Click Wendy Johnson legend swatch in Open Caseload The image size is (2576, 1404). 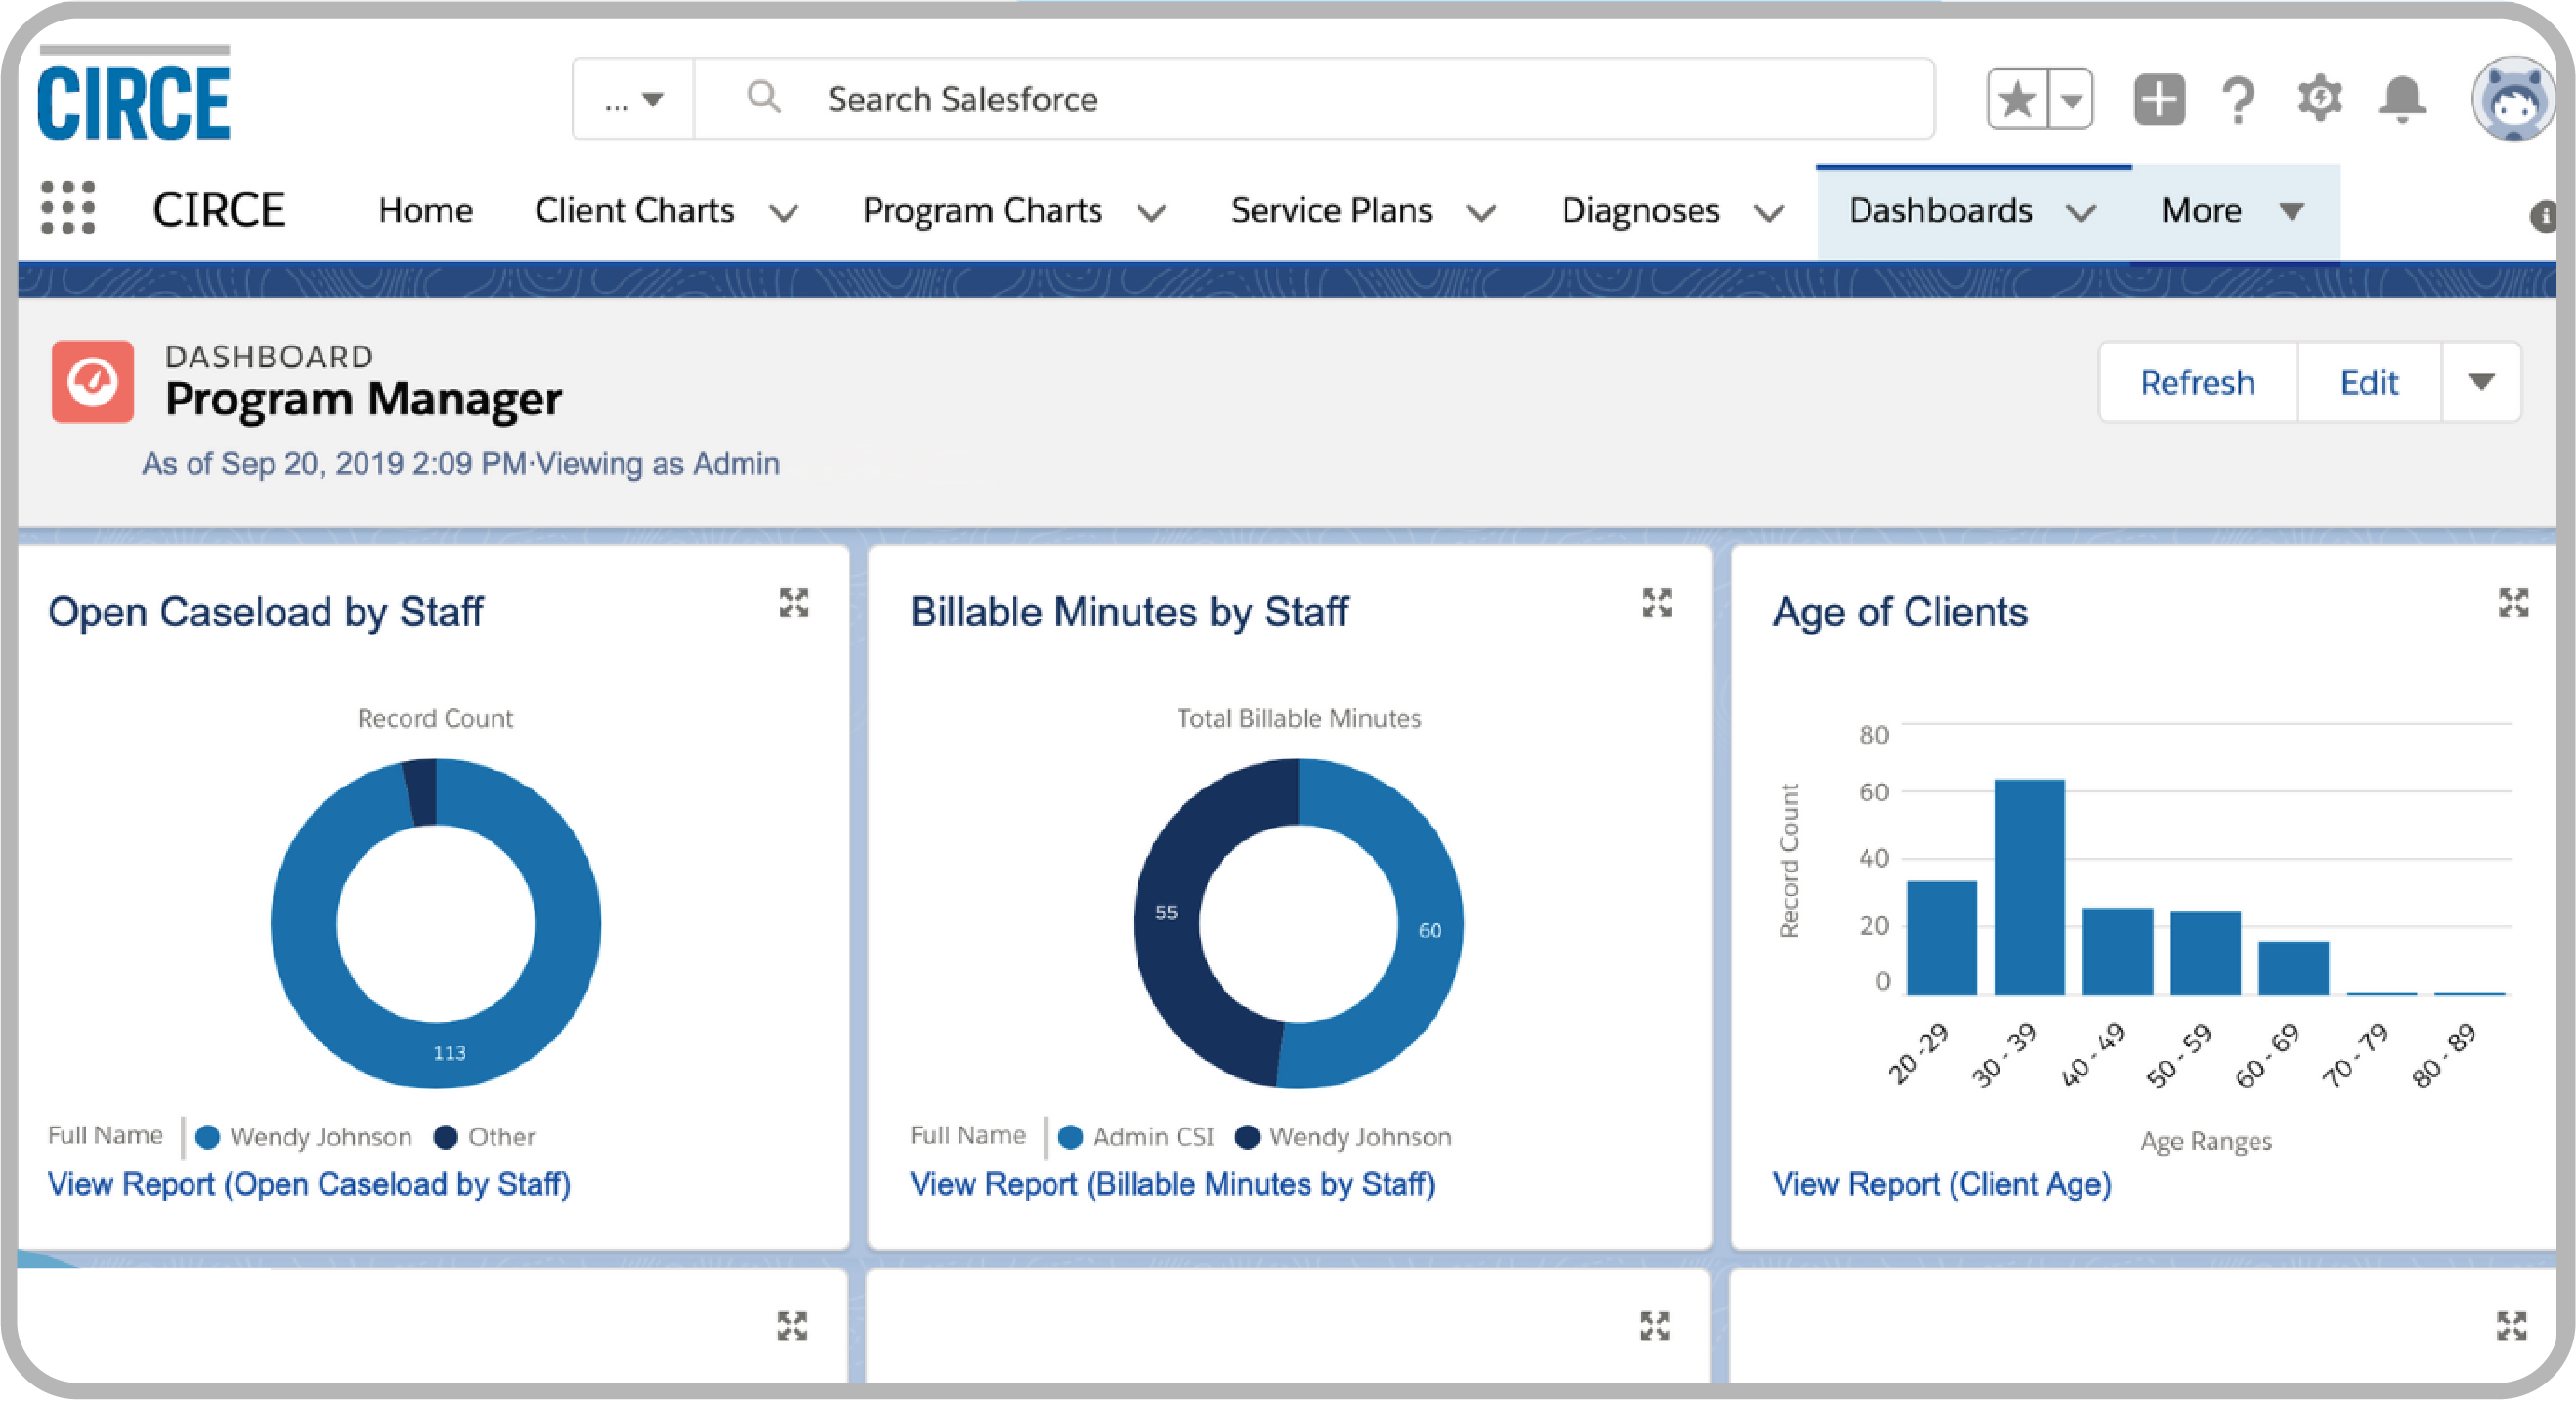pos(207,1137)
